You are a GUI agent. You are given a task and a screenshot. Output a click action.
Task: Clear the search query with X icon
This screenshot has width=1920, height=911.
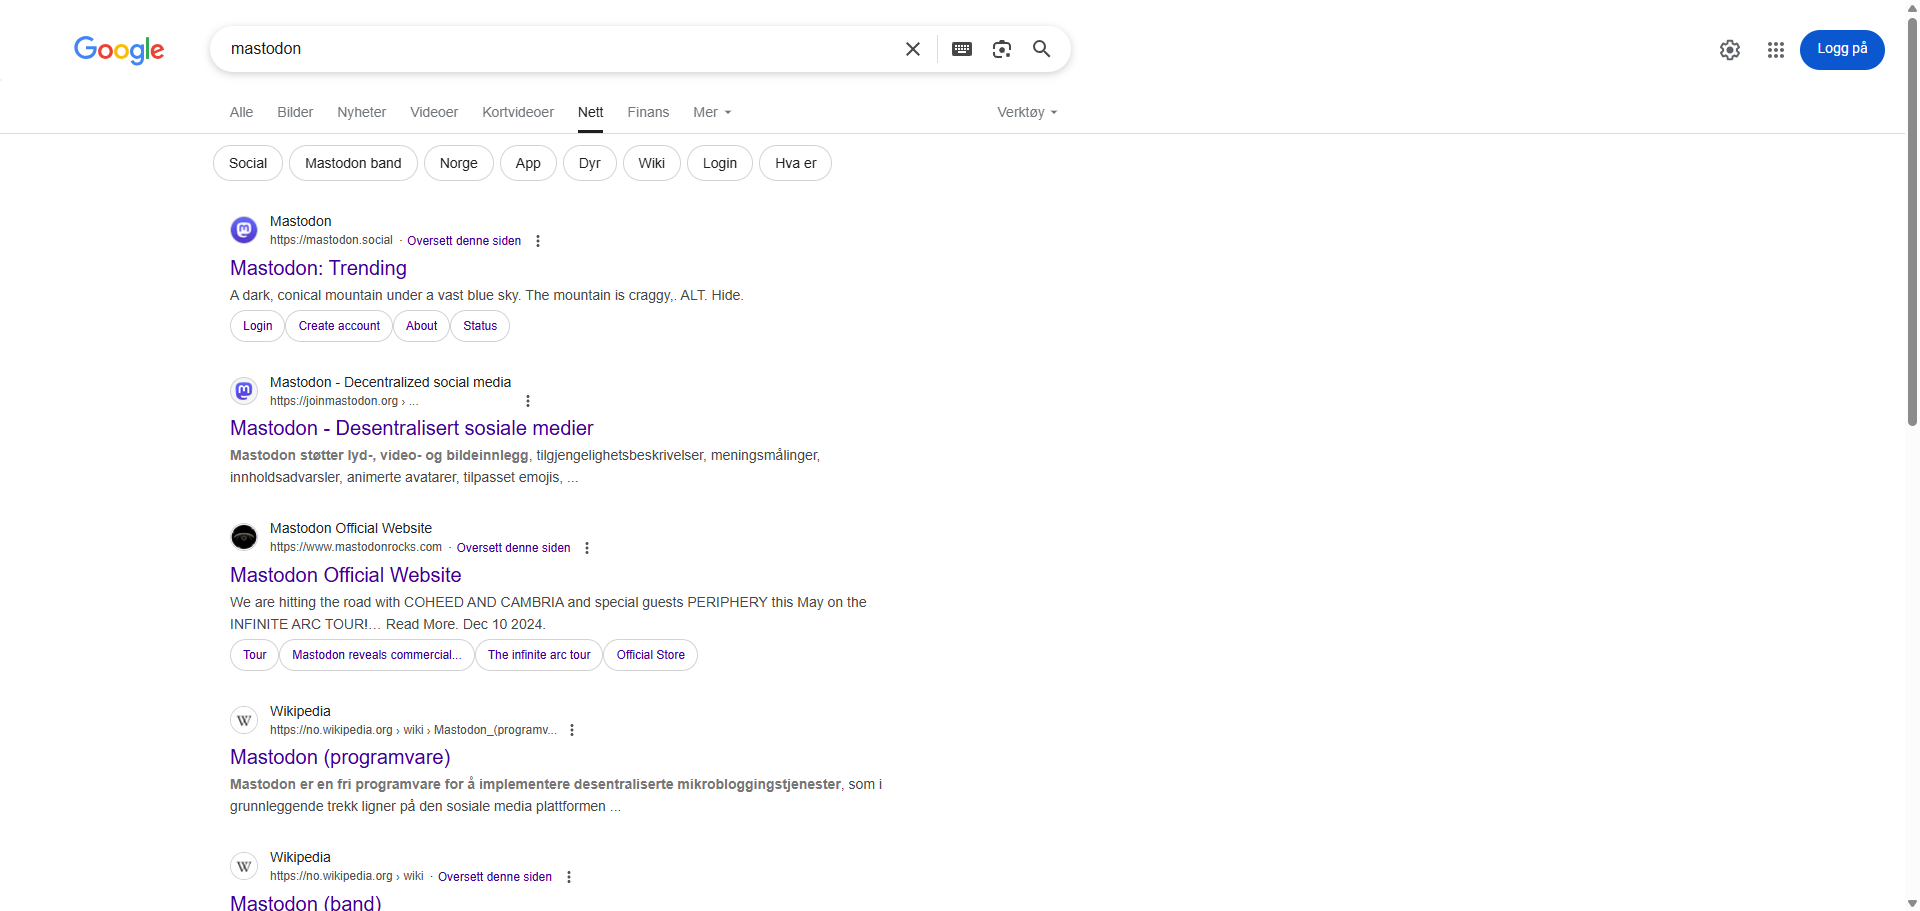(913, 49)
